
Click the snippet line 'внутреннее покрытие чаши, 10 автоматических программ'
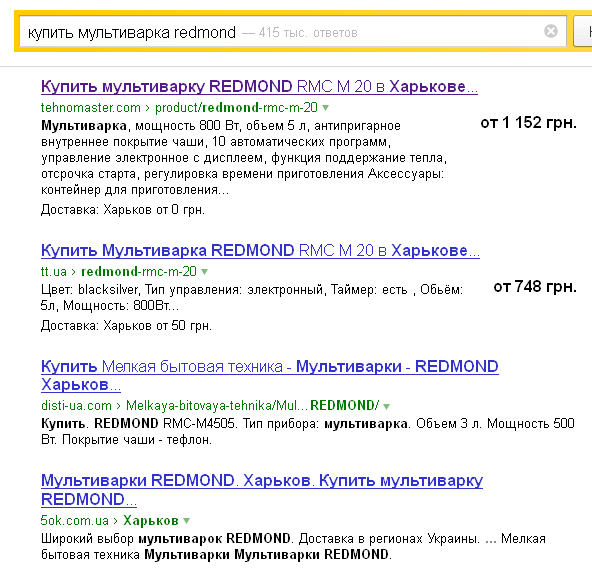(x=216, y=142)
